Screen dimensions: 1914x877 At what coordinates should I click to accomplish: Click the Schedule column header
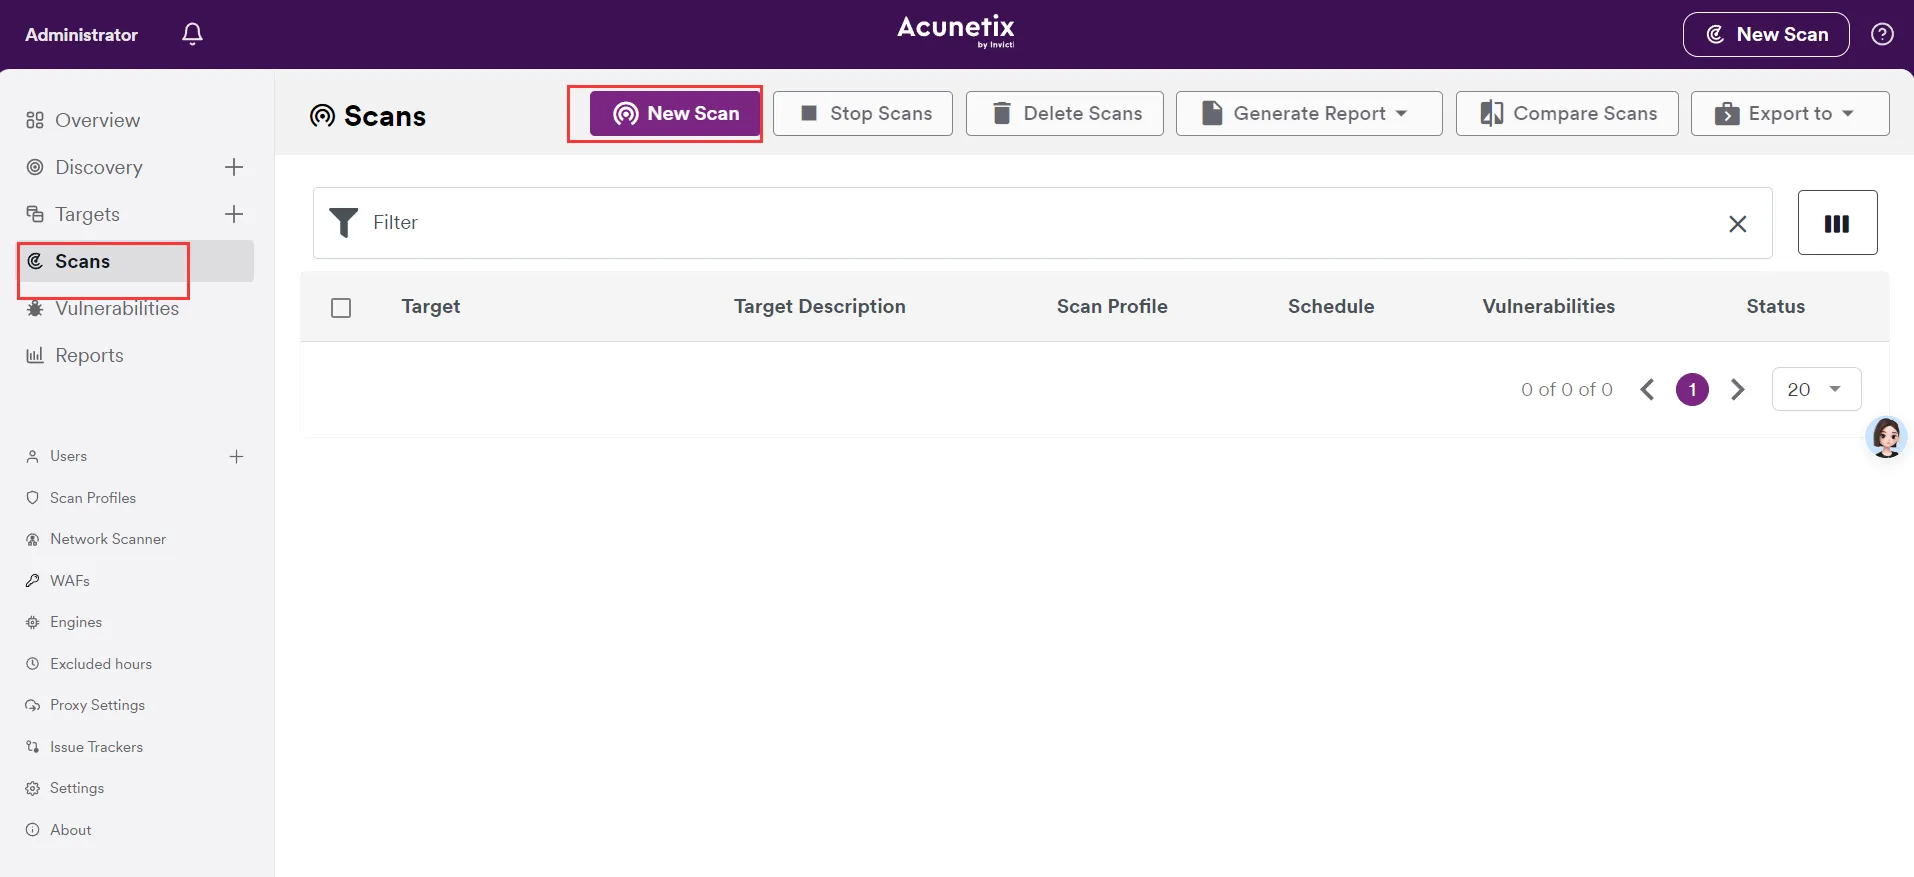click(x=1331, y=307)
